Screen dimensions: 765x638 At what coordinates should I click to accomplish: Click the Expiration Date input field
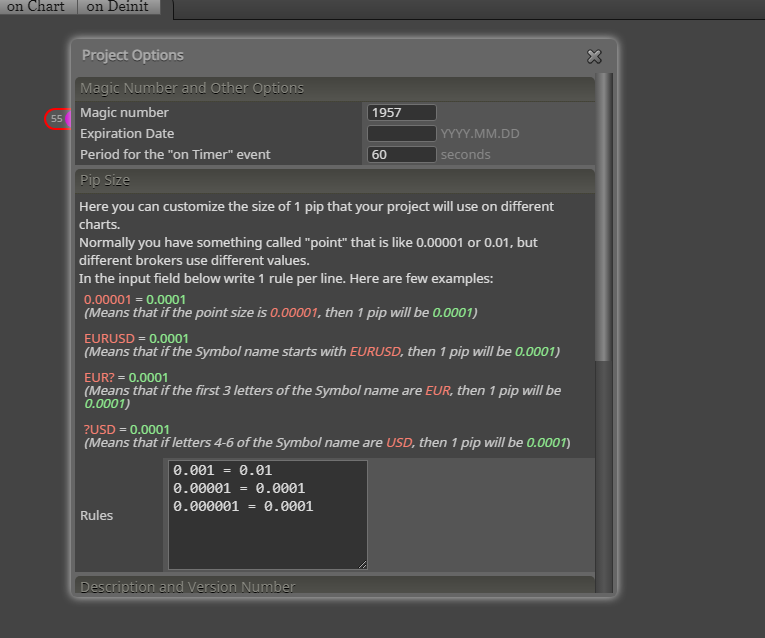point(402,134)
